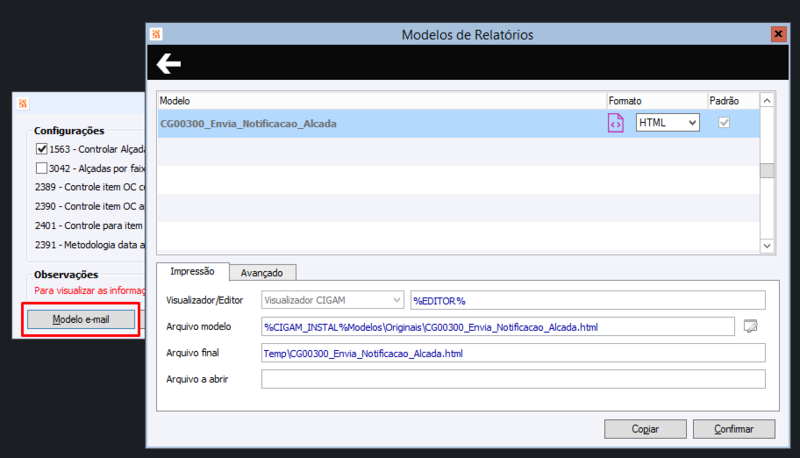The width and height of the screenshot is (800, 458).
Task: Uncheck 1563 - Controlar Alçada option
Action: (x=41, y=149)
